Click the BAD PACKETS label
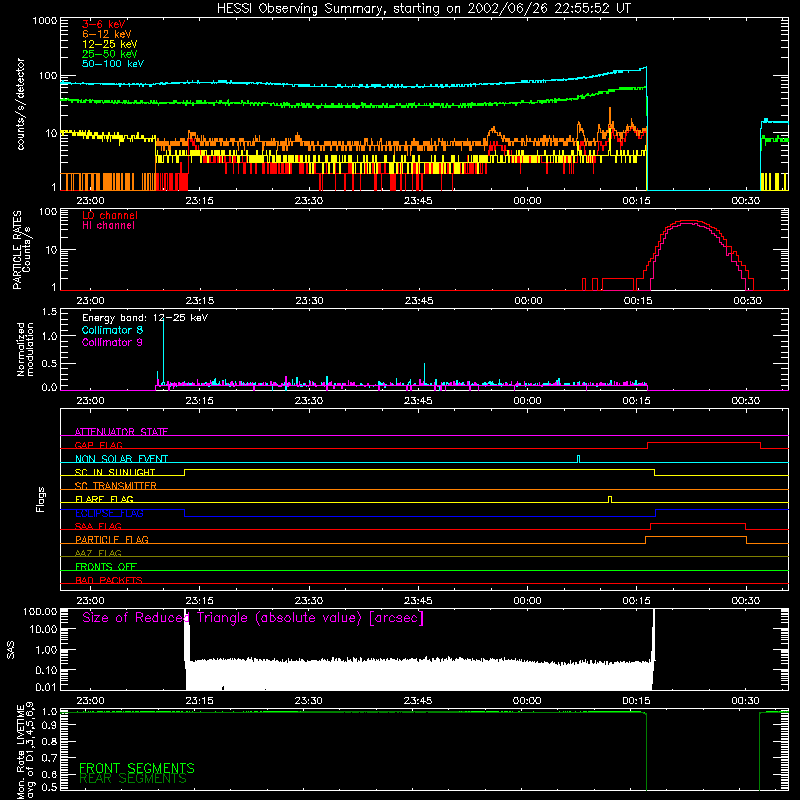The height and width of the screenshot is (800, 800). [x=109, y=580]
